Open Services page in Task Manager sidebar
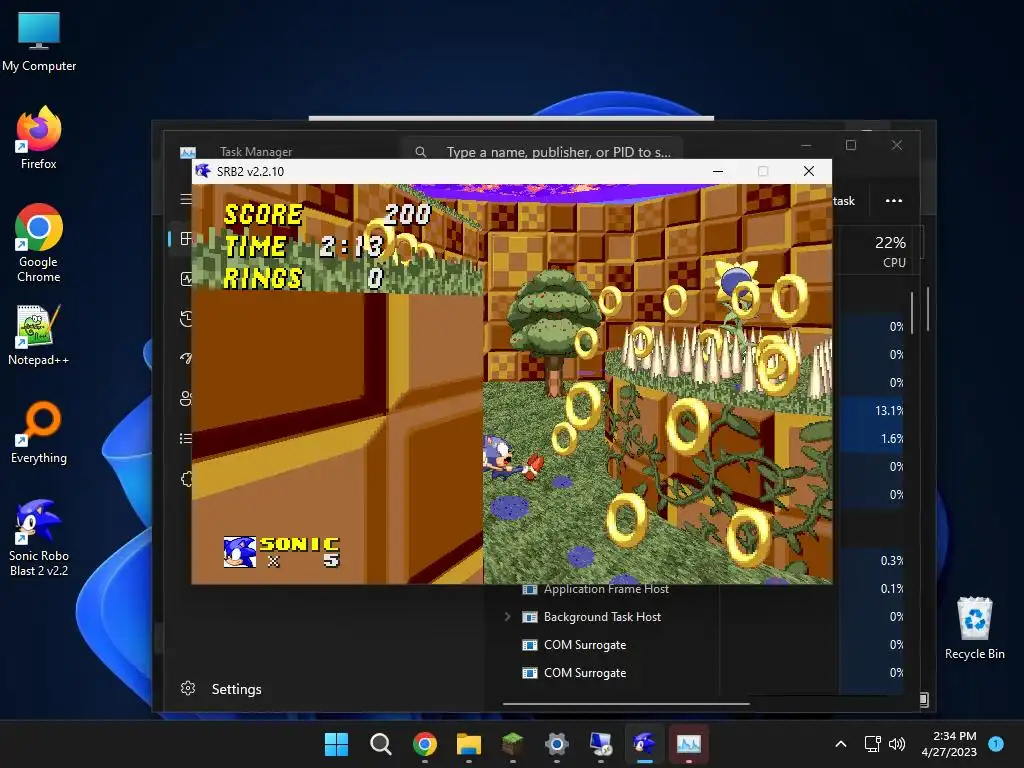 pyautogui.click(x=186, y=479)
